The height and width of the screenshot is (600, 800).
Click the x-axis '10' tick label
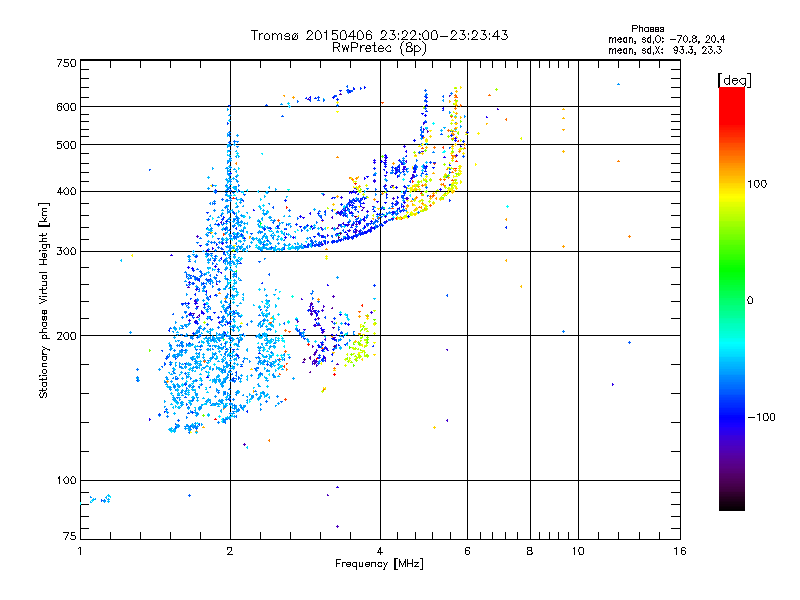point(578,551)
